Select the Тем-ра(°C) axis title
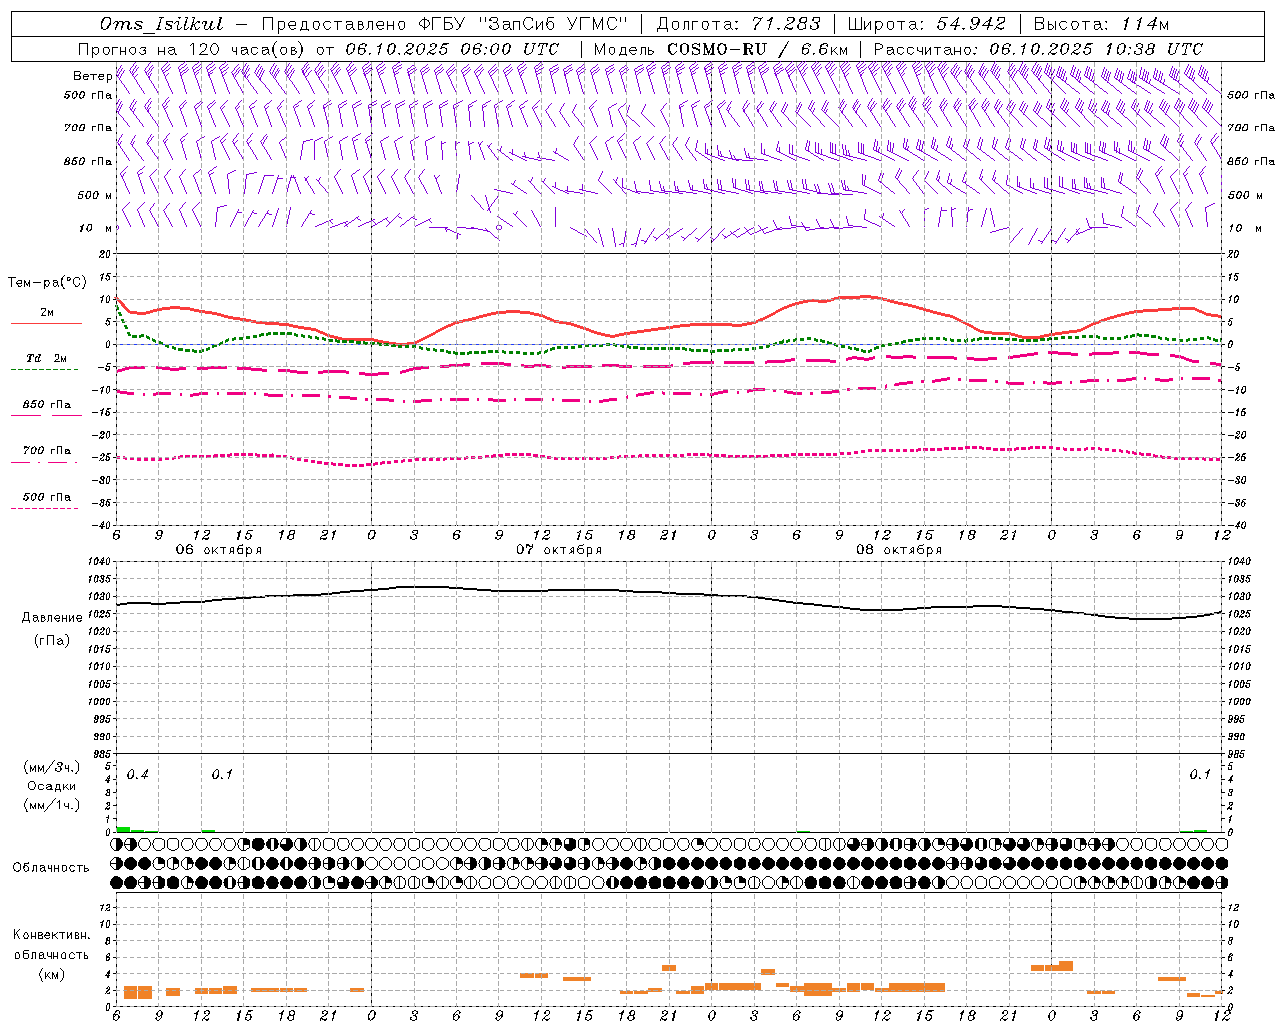 click(x=47, y=283)
